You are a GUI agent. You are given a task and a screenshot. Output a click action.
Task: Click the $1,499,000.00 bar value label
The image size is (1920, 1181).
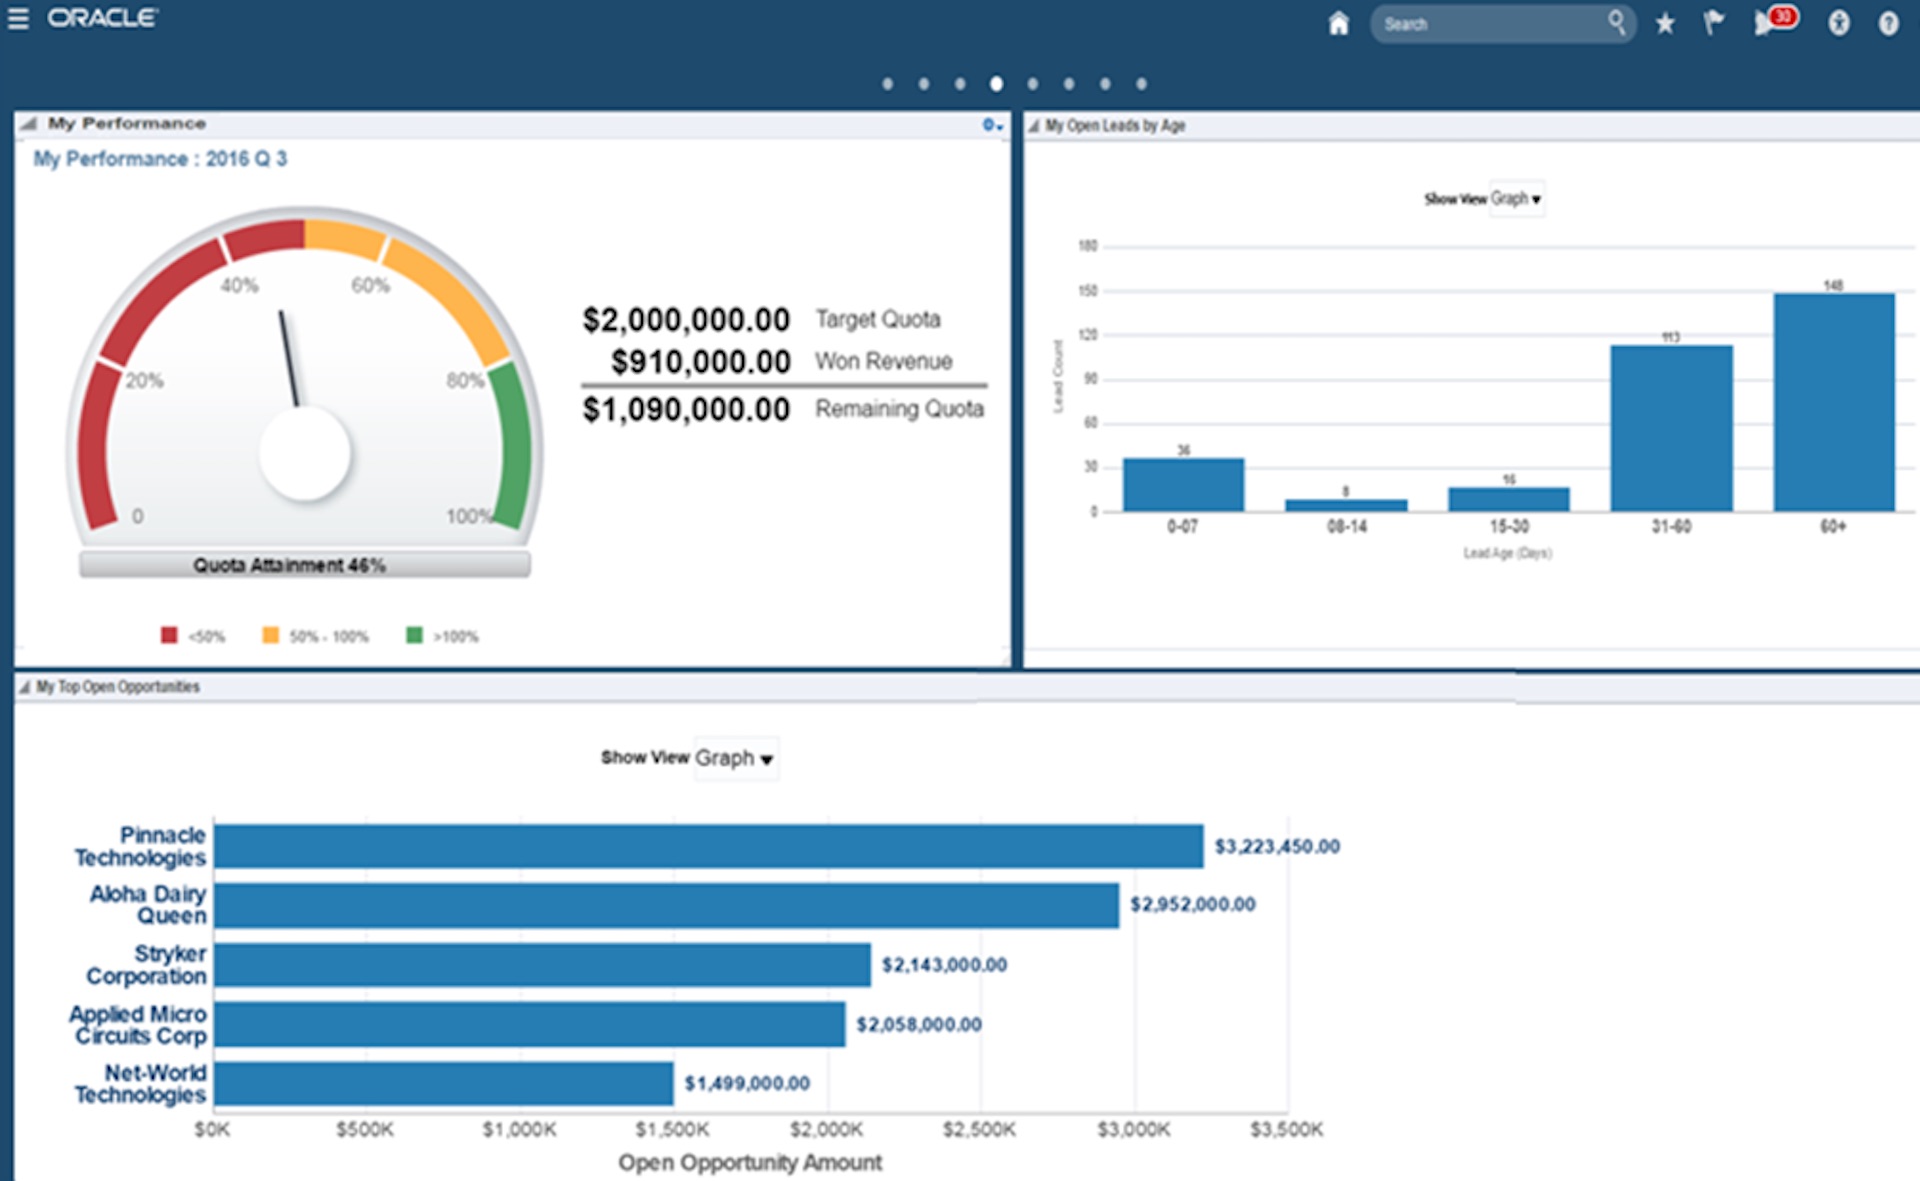pos(747,1084)
